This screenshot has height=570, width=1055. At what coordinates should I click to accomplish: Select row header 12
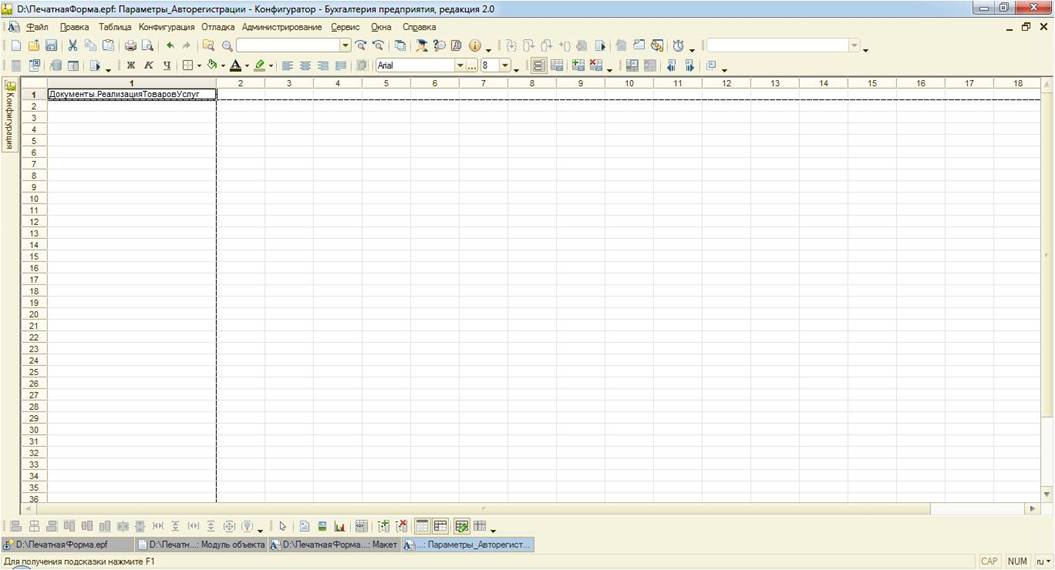pos(34,222)
